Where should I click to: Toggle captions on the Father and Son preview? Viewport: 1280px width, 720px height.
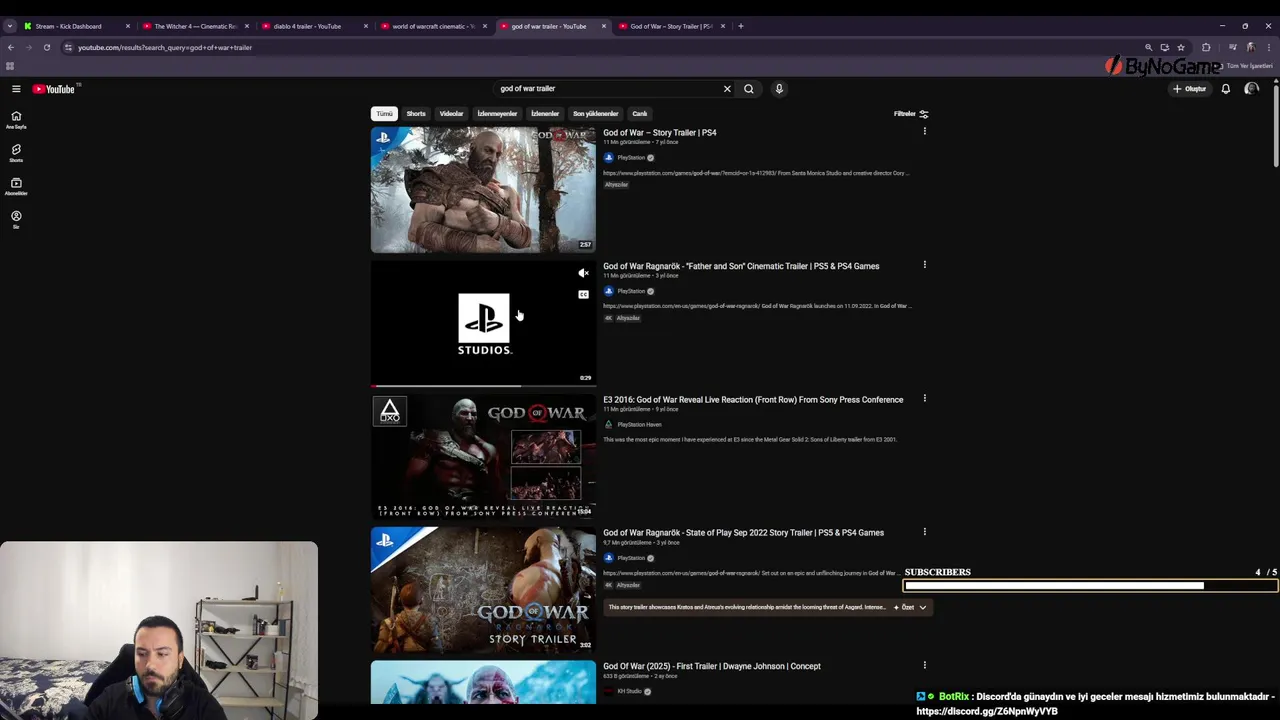583,295
